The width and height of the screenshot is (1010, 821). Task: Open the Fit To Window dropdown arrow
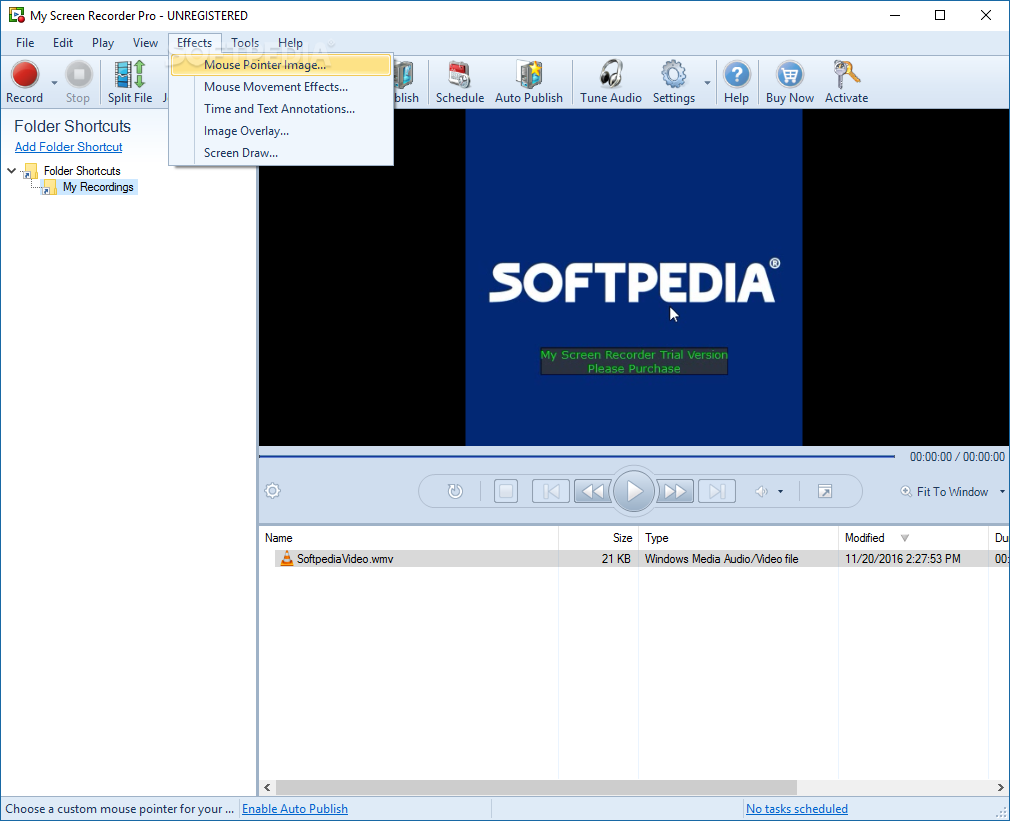1002,491
